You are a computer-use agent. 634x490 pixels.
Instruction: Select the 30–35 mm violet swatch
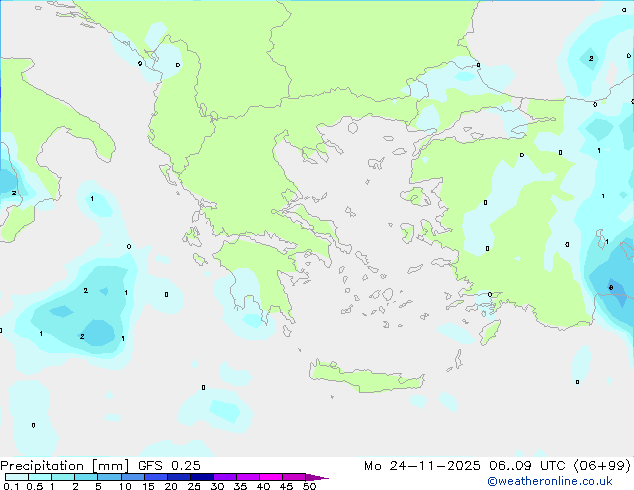click(224, 477)
